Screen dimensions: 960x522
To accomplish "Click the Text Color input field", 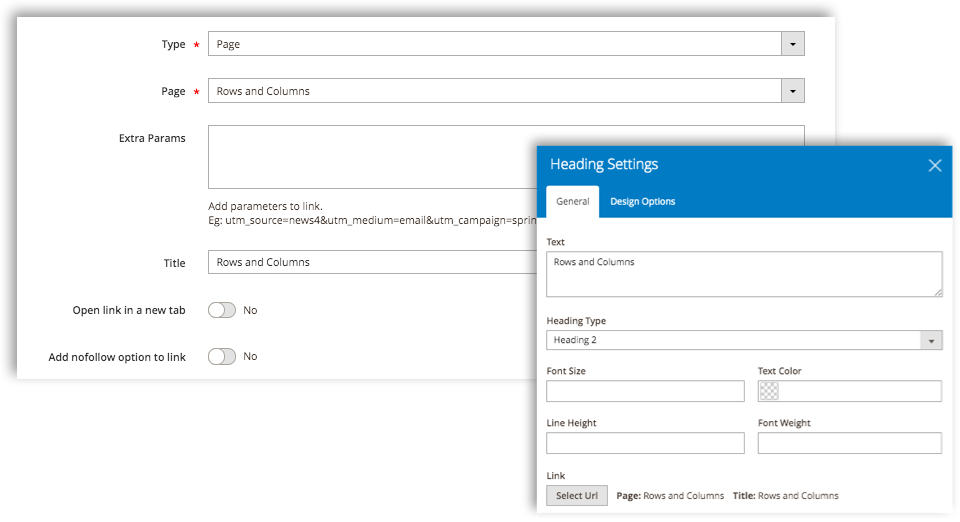I will pyautogui.click(x=849, y=391).
